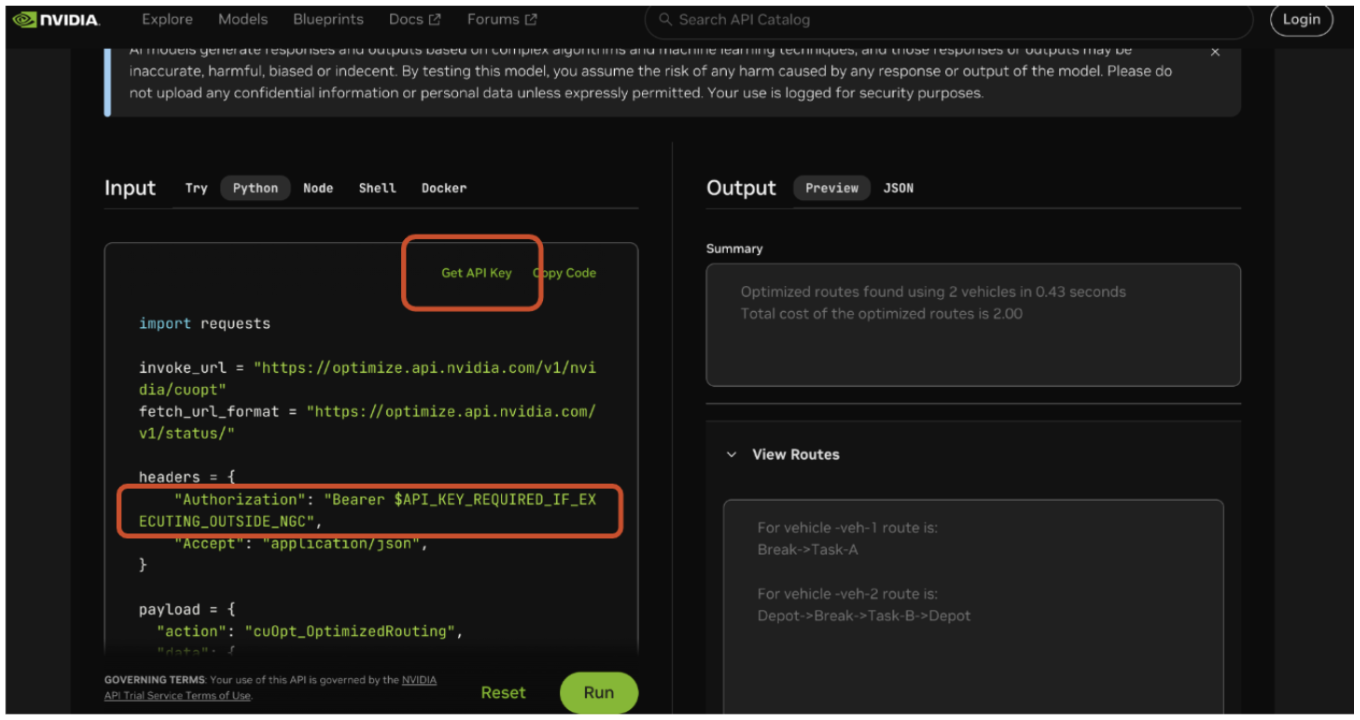1360x720 pixels.
Task: Open the Explore menu item
Action: [167, 19]
